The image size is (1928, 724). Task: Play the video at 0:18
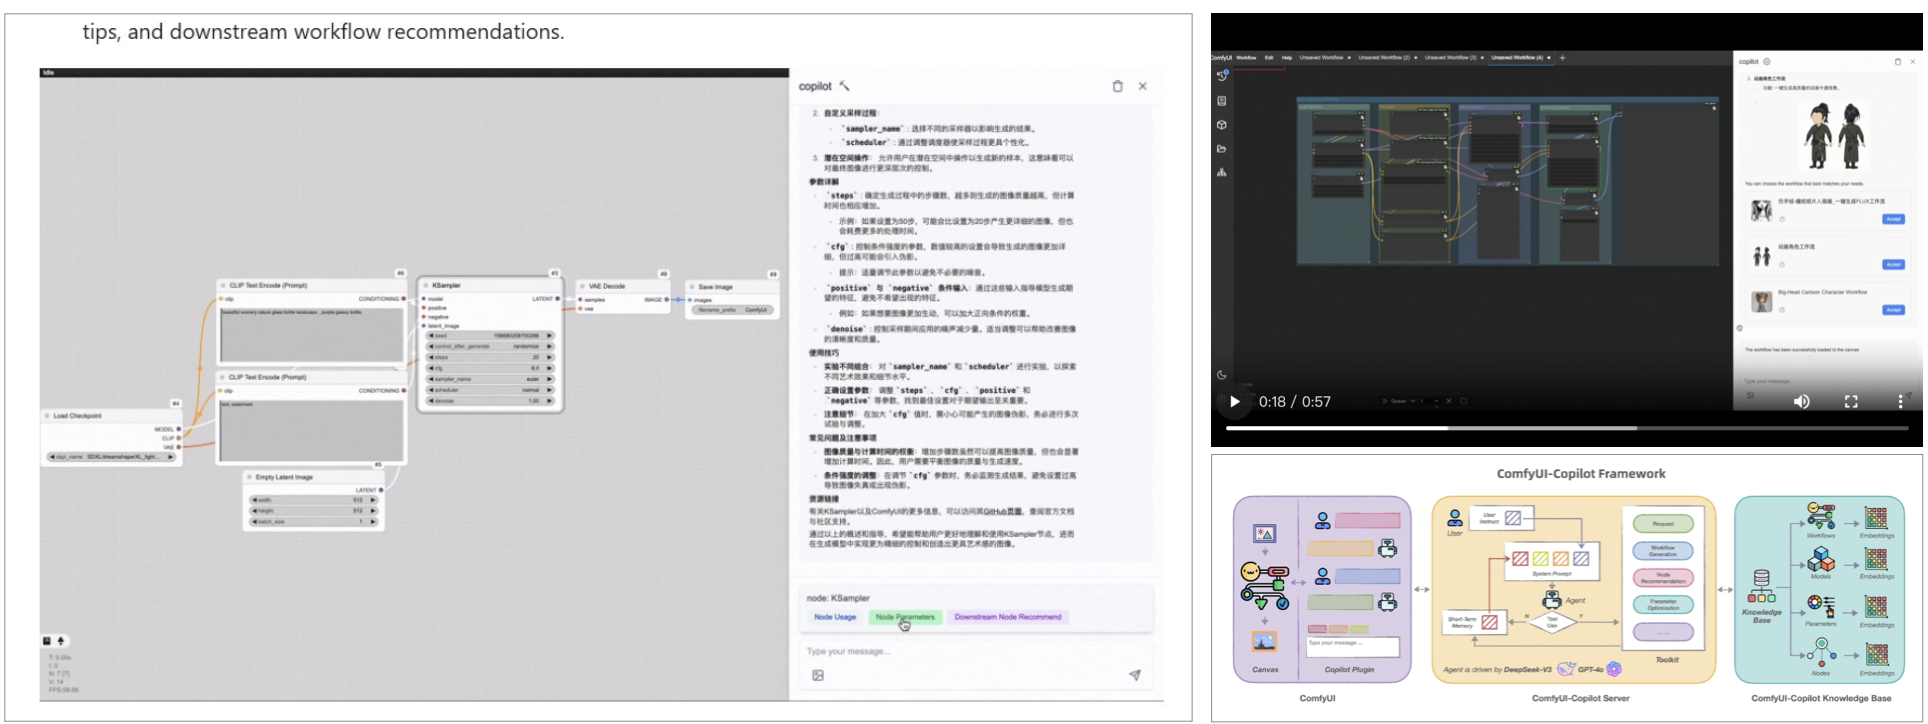pos(1235,402)
